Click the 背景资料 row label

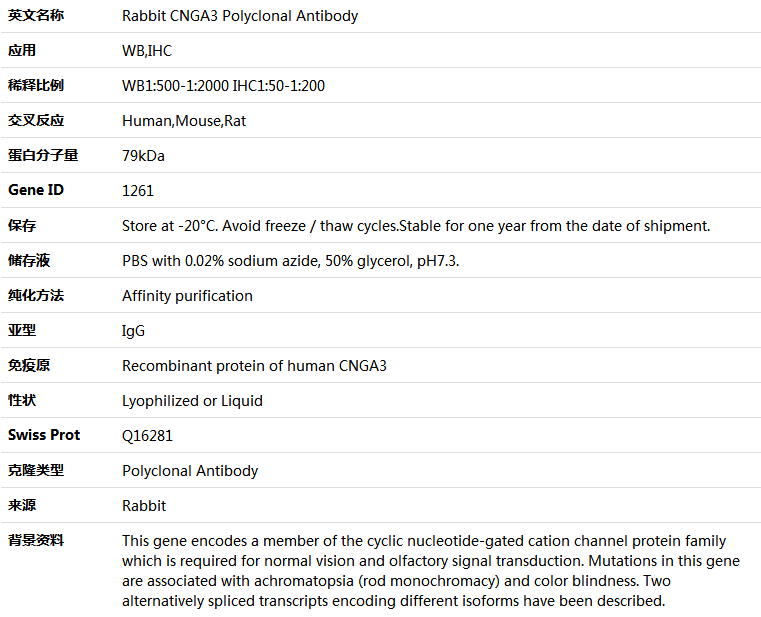coord(36,541)
